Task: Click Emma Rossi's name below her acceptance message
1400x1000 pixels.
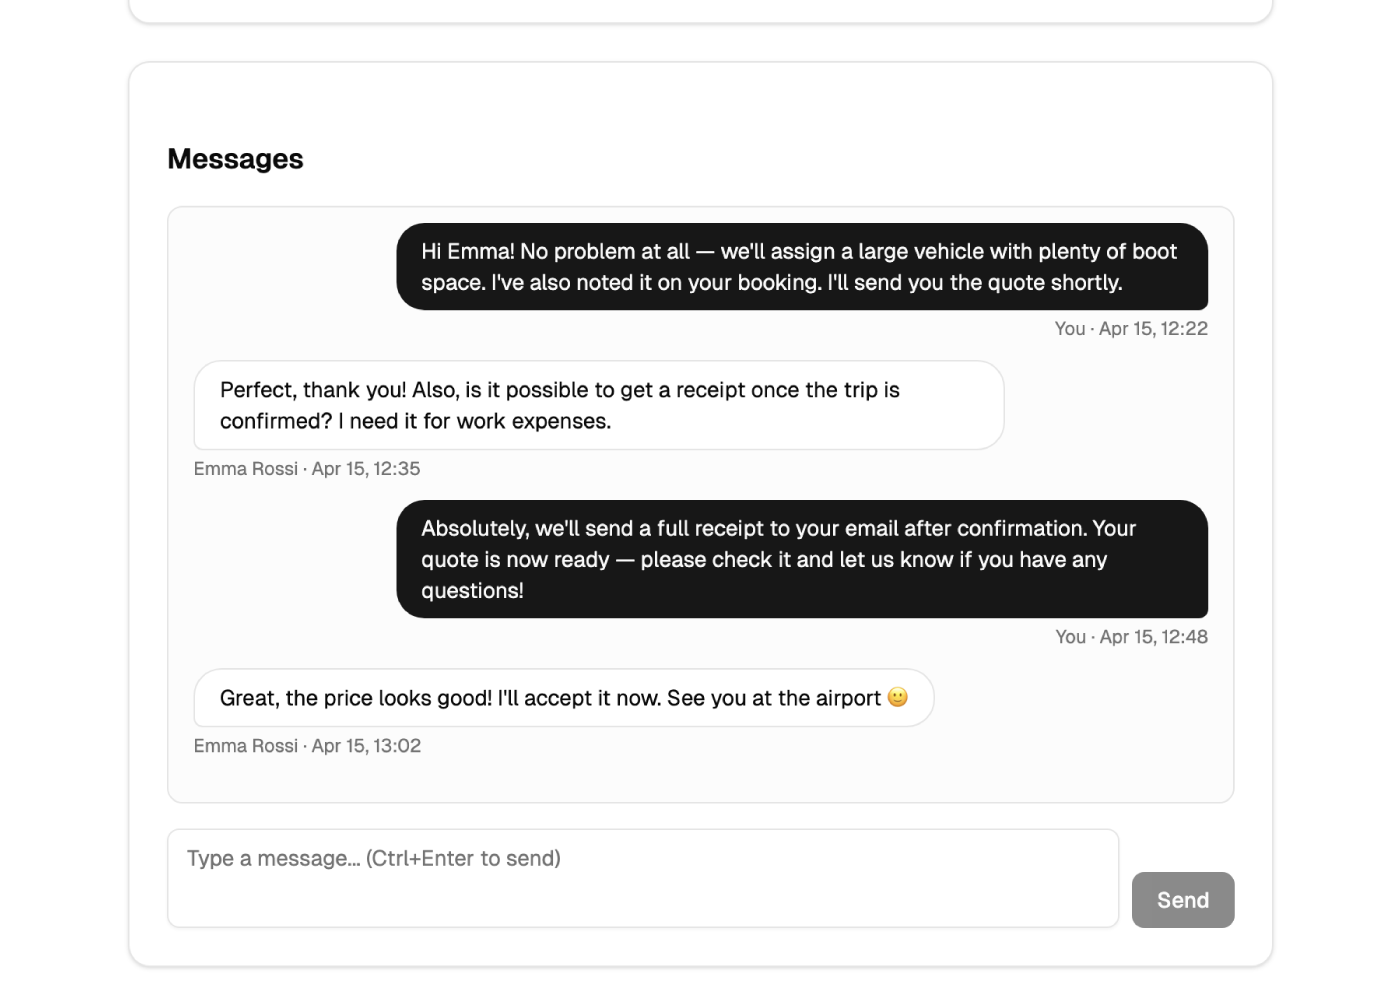Action: click(x=245, y=746)
